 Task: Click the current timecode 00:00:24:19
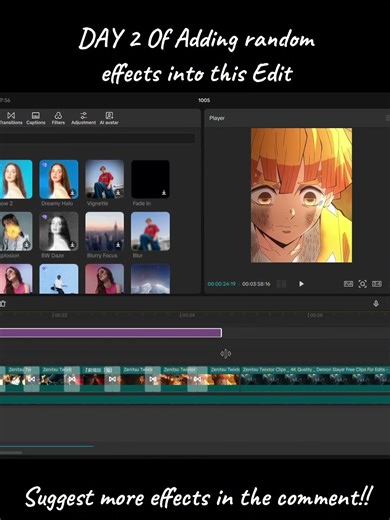coord(222,284)
